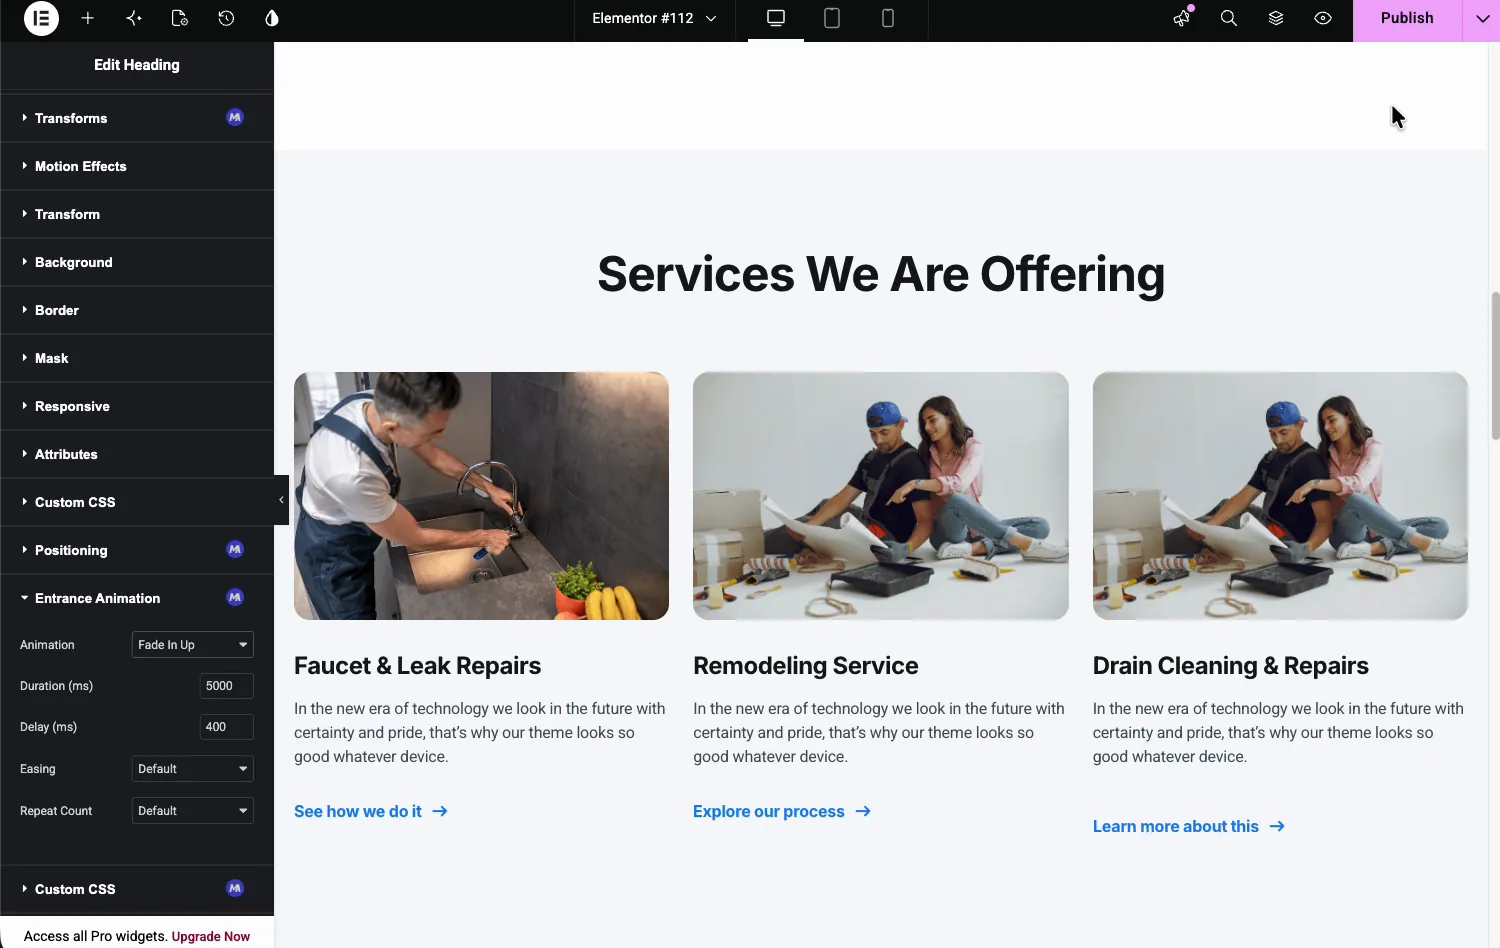Toggle dark mode drop icon
1500x948 pixels.
tap(272, 18)
